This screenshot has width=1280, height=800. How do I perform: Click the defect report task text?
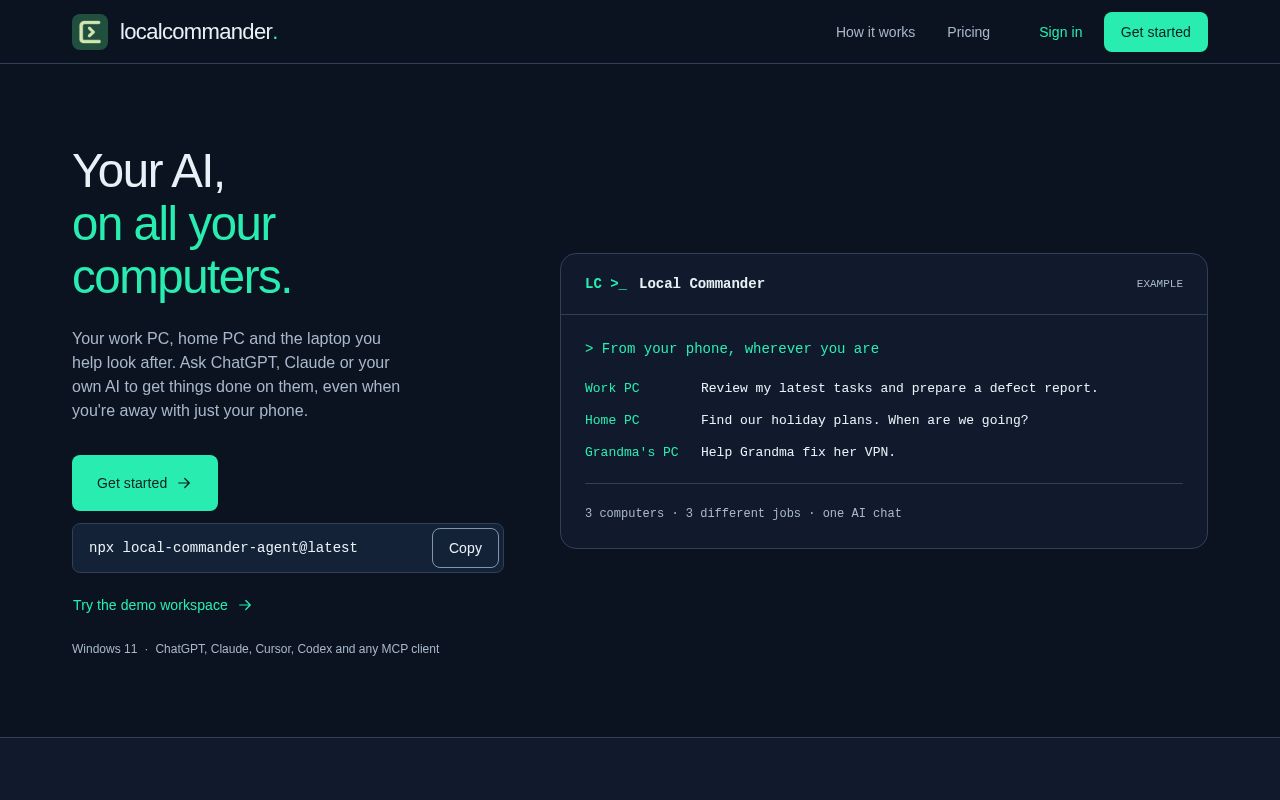pos(899,388)
